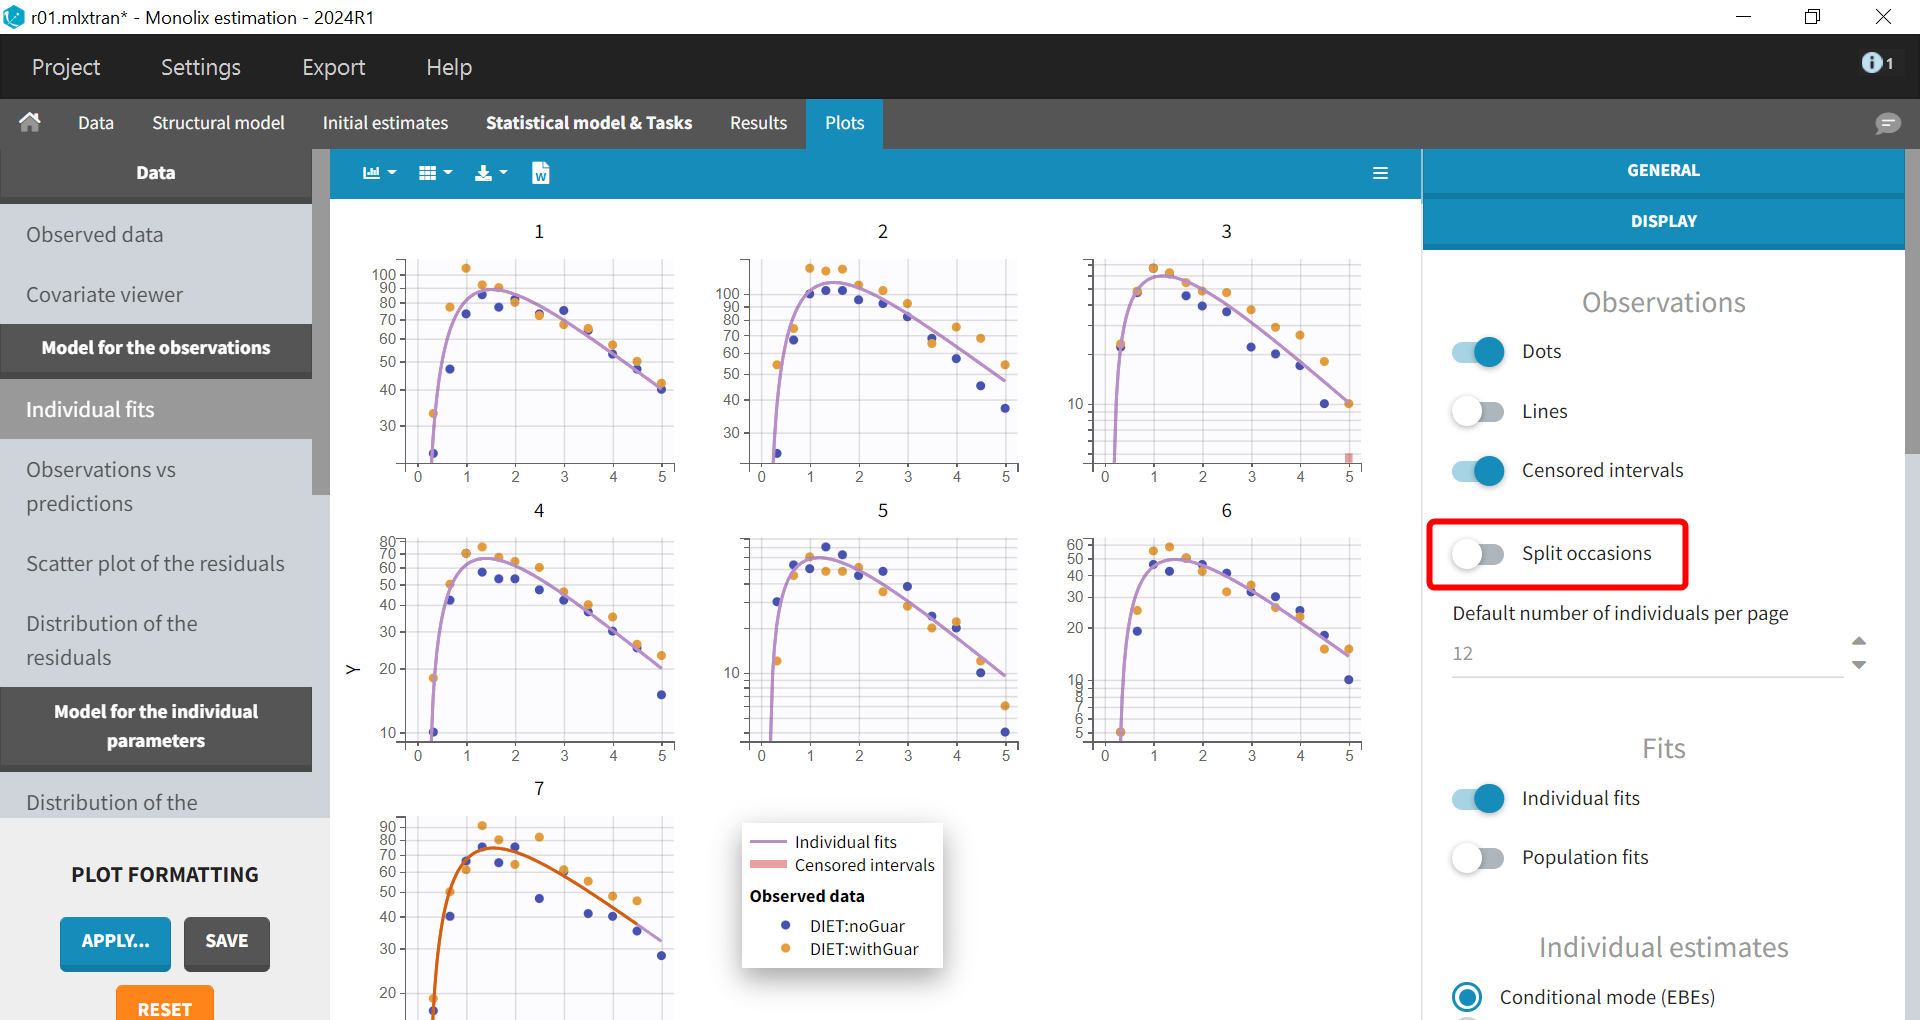Switch to the Results tab
The height and width of the screenshot is (1020, 1920).
[x=758, y=123]
